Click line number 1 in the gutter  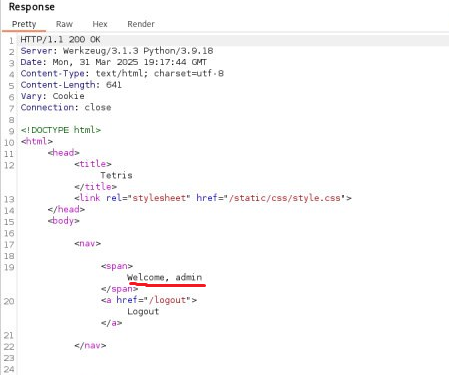click(11, 41)
